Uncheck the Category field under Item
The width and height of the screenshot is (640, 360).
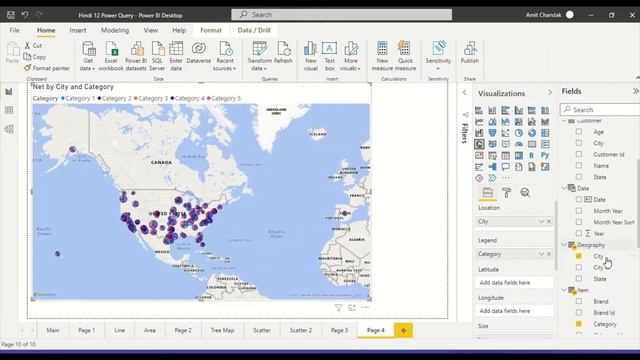(579, 324)
